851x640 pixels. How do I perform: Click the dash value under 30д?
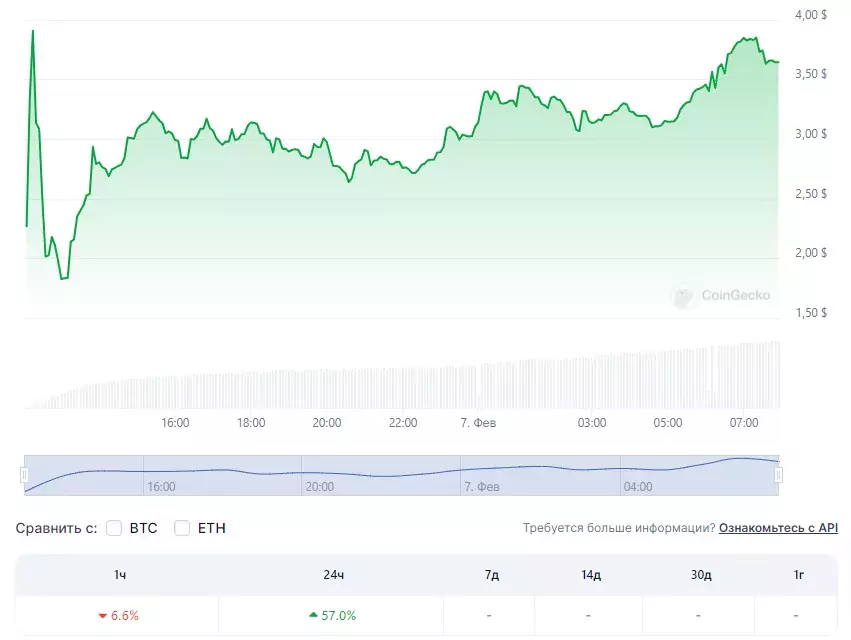click(698, 616)
